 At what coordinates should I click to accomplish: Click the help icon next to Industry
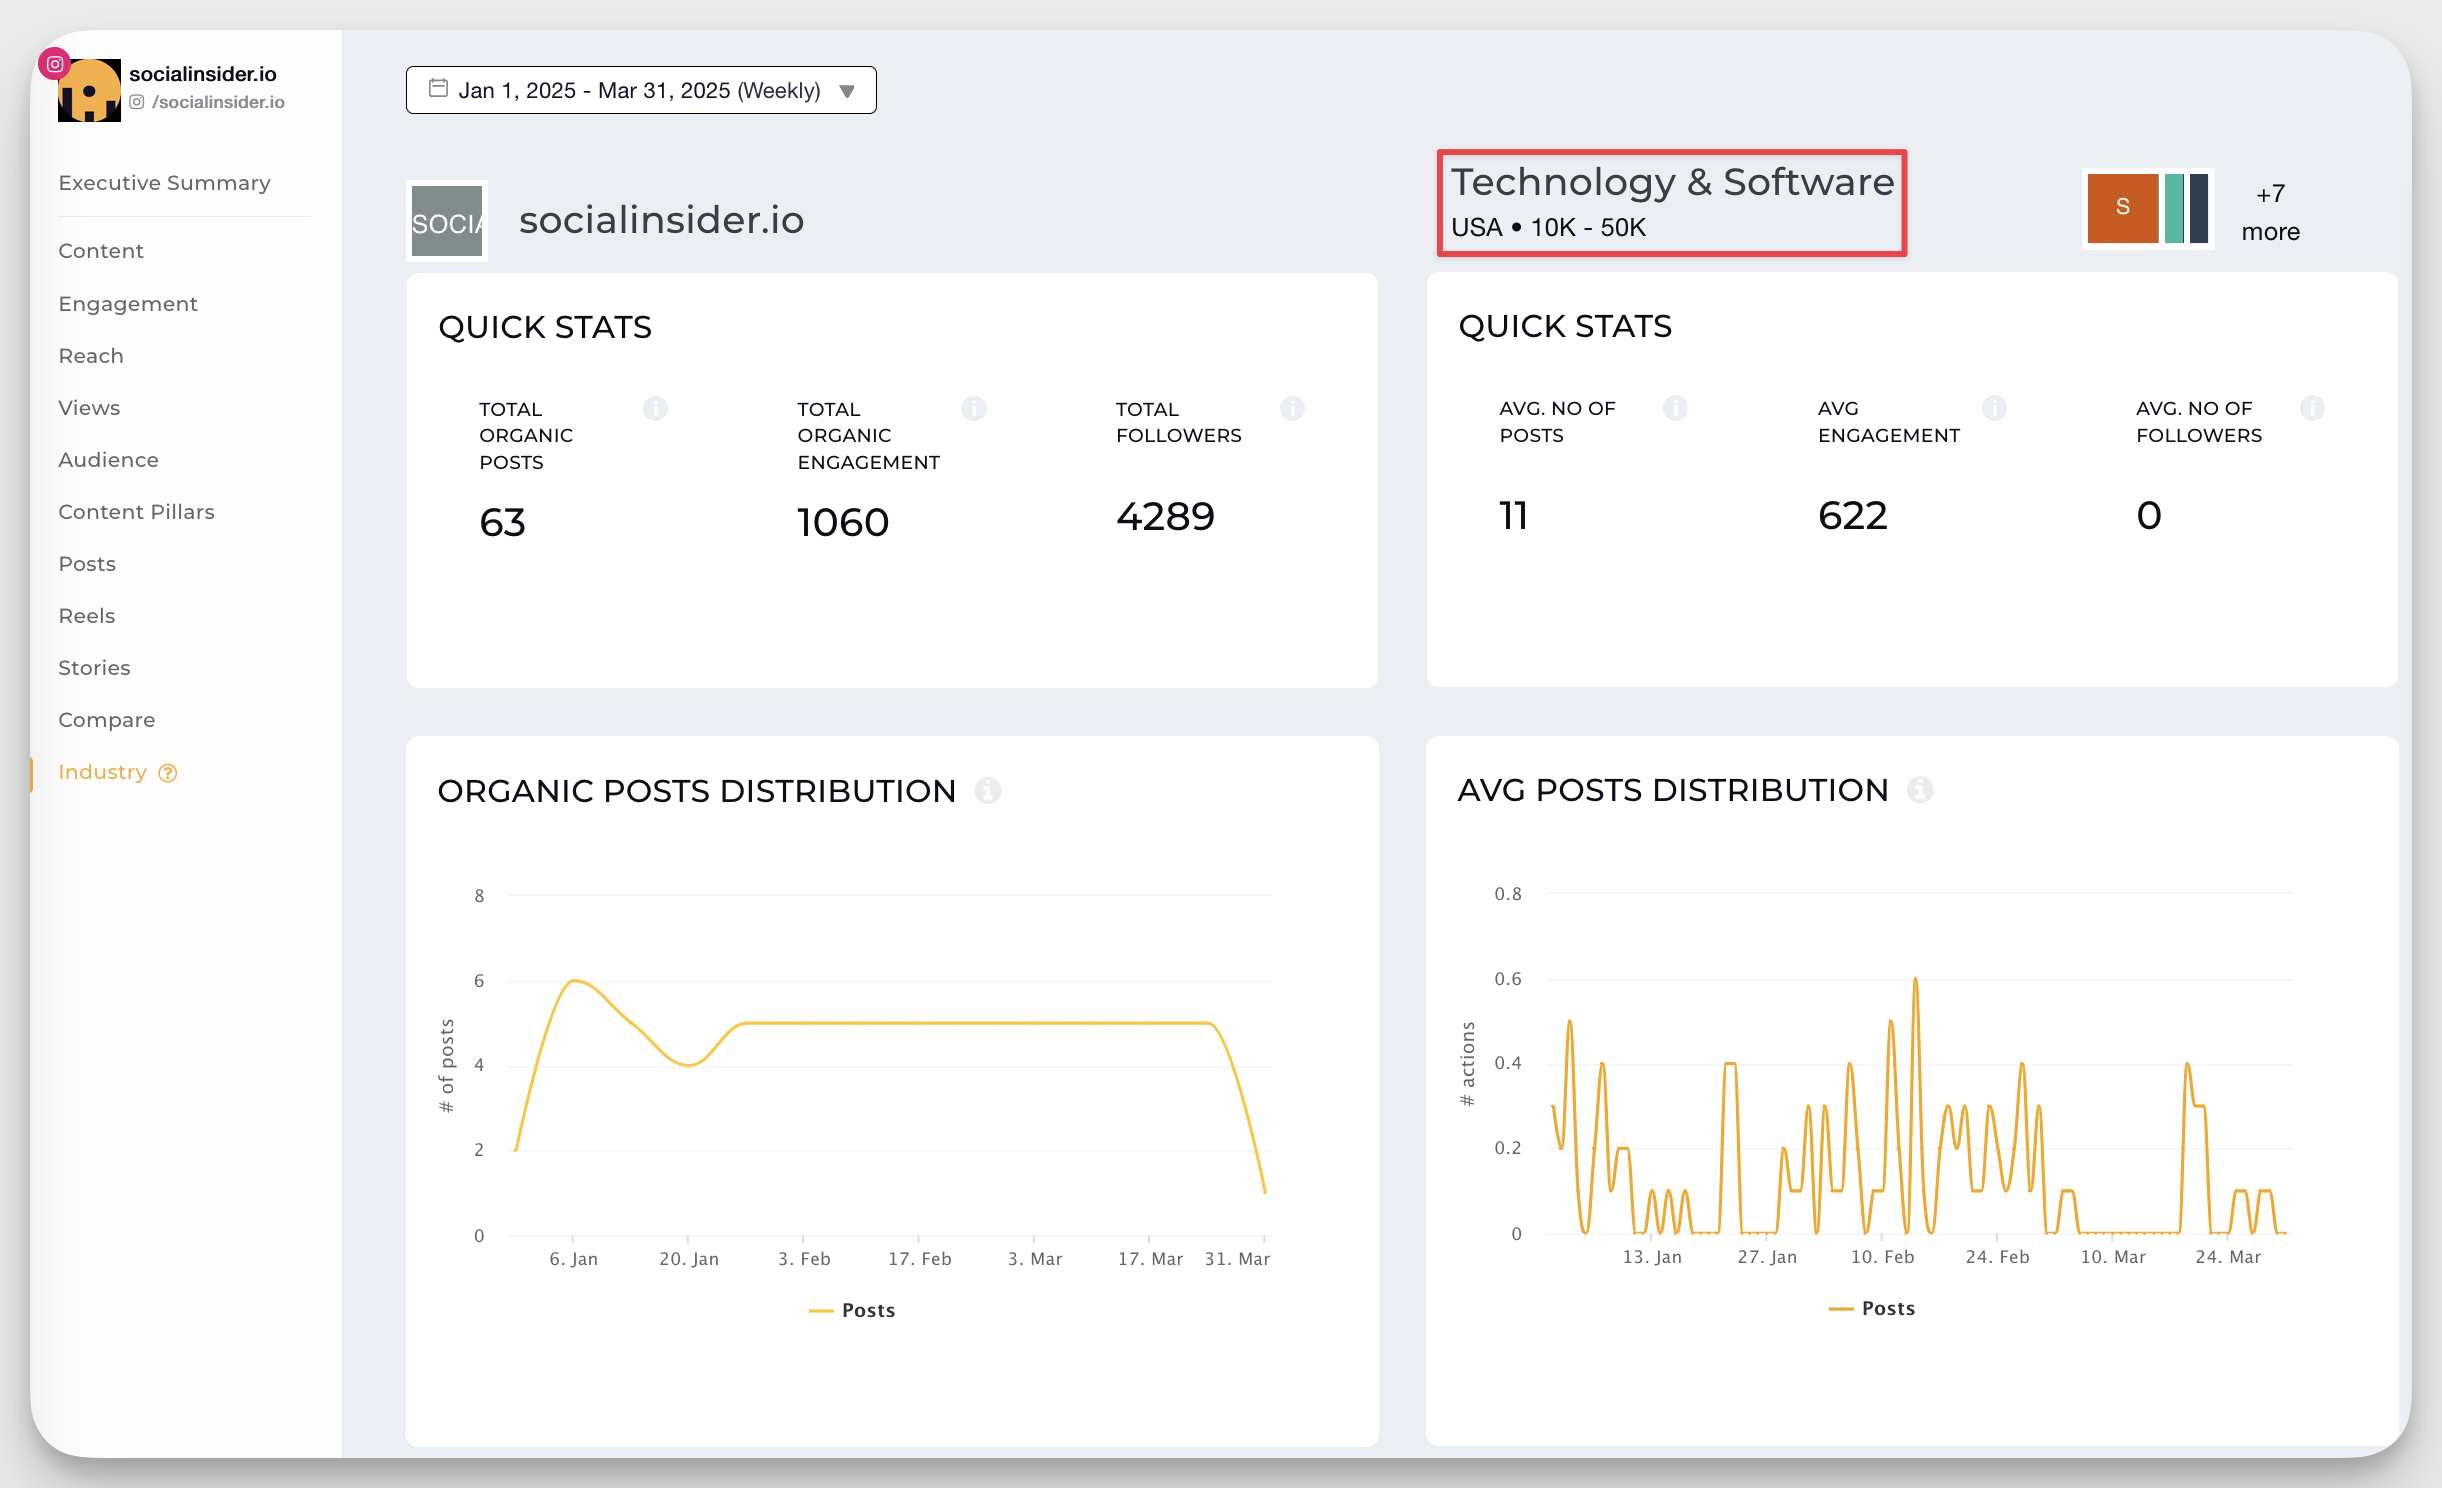point(168,773)
